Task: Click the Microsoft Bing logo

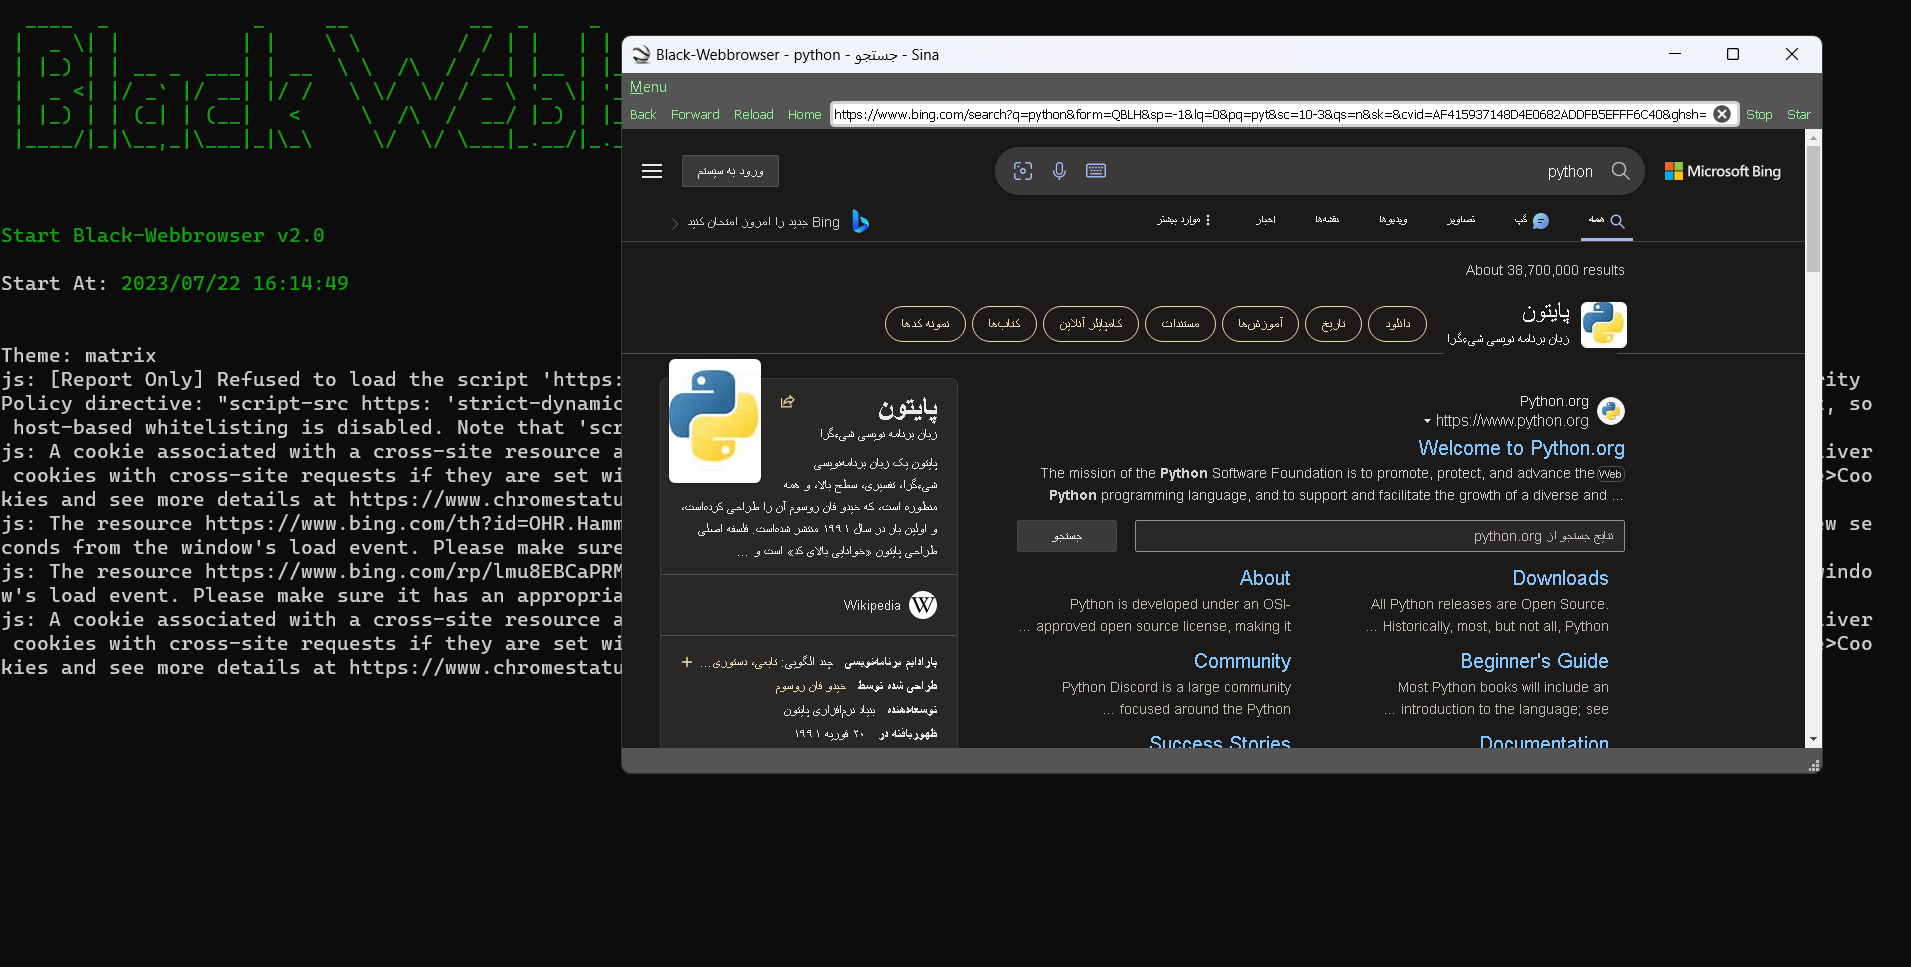Action: pyautogui.click(x=1722, y=171)
